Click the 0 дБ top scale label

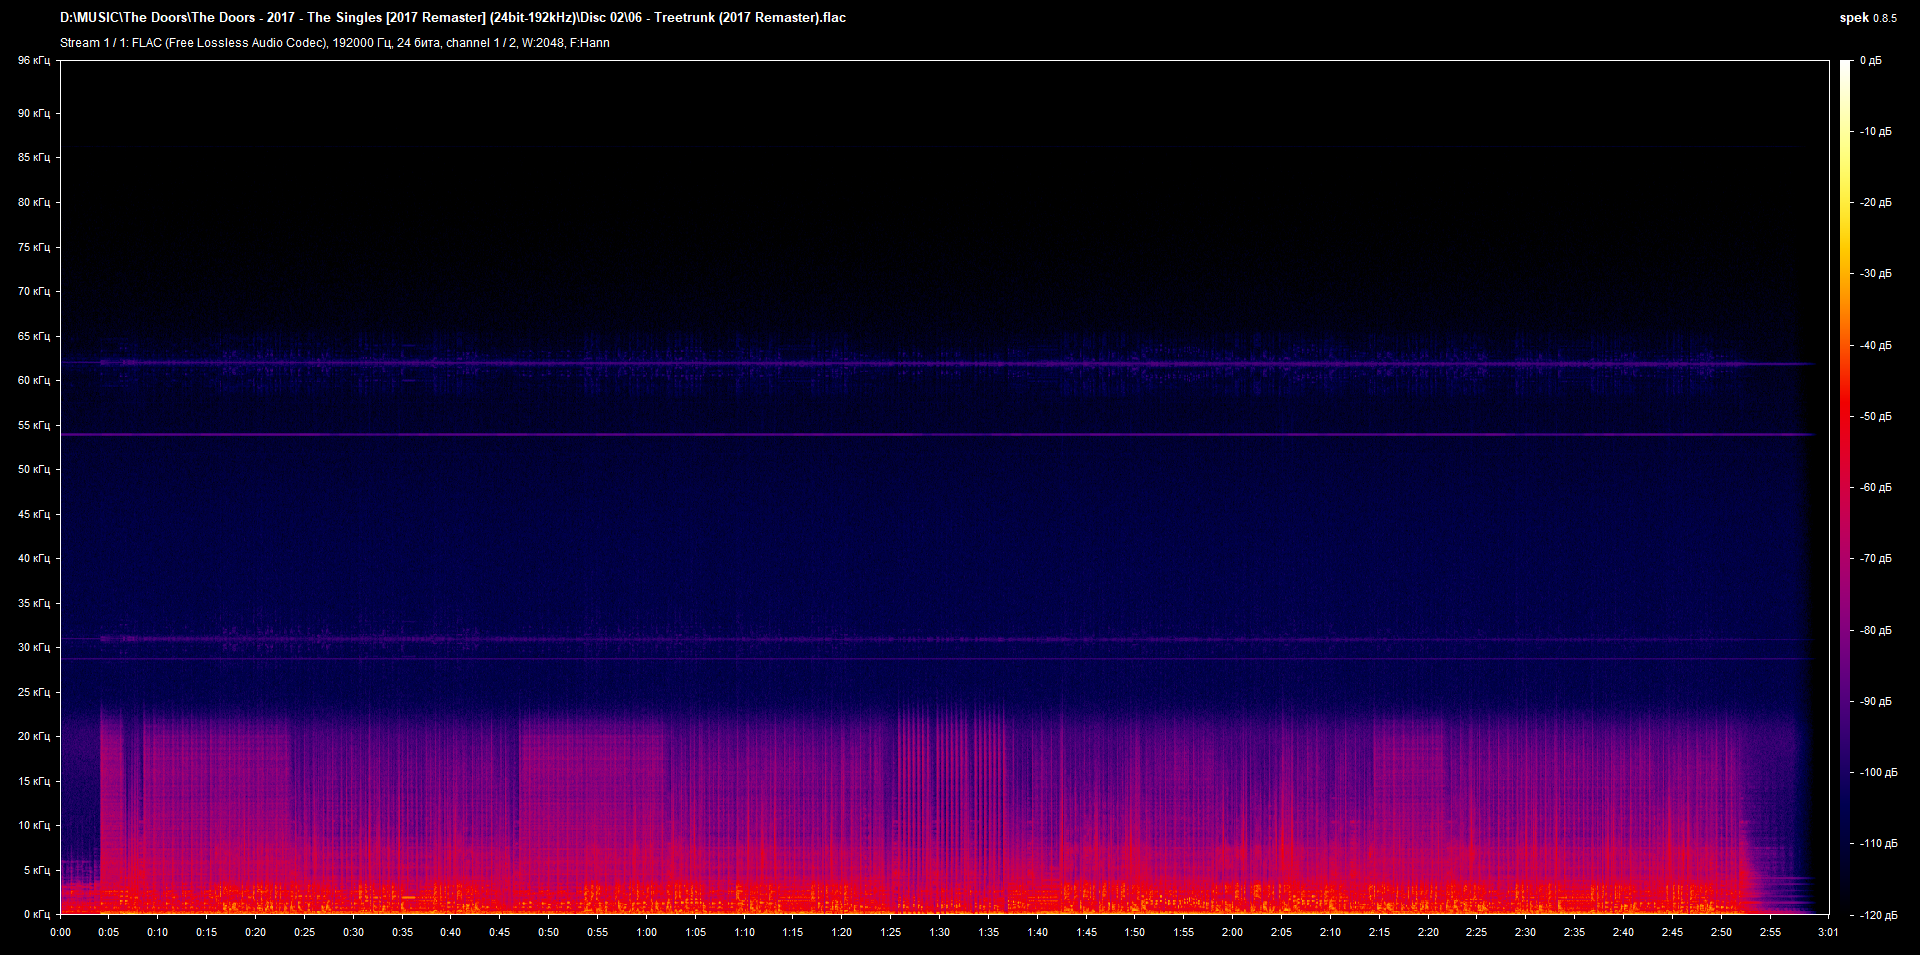click(1870, 61)
